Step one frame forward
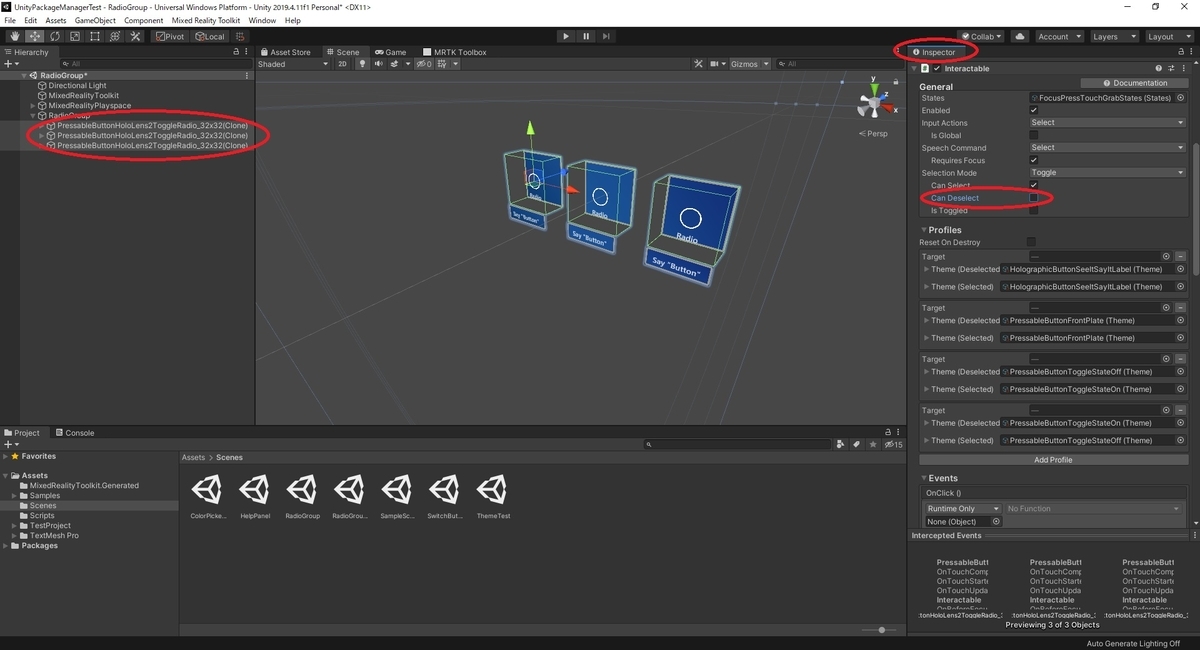 click(x=607, y=37)
